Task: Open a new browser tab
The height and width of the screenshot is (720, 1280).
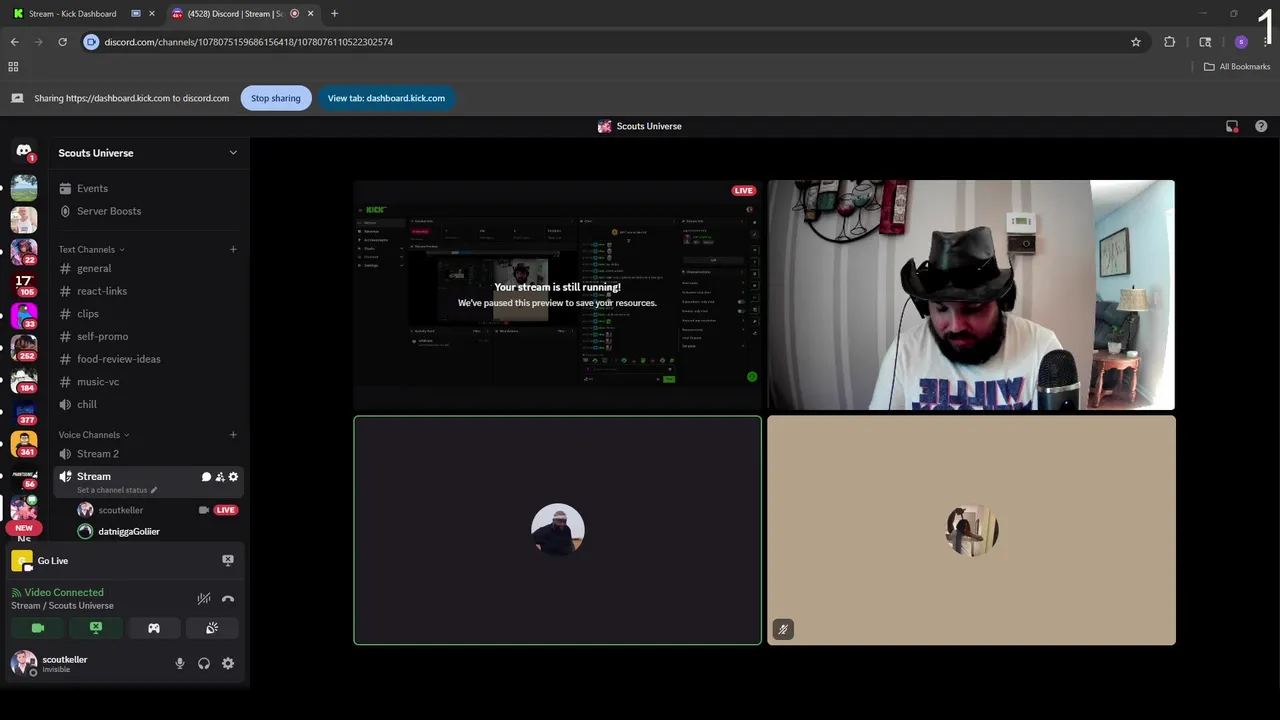Action: 334,14
